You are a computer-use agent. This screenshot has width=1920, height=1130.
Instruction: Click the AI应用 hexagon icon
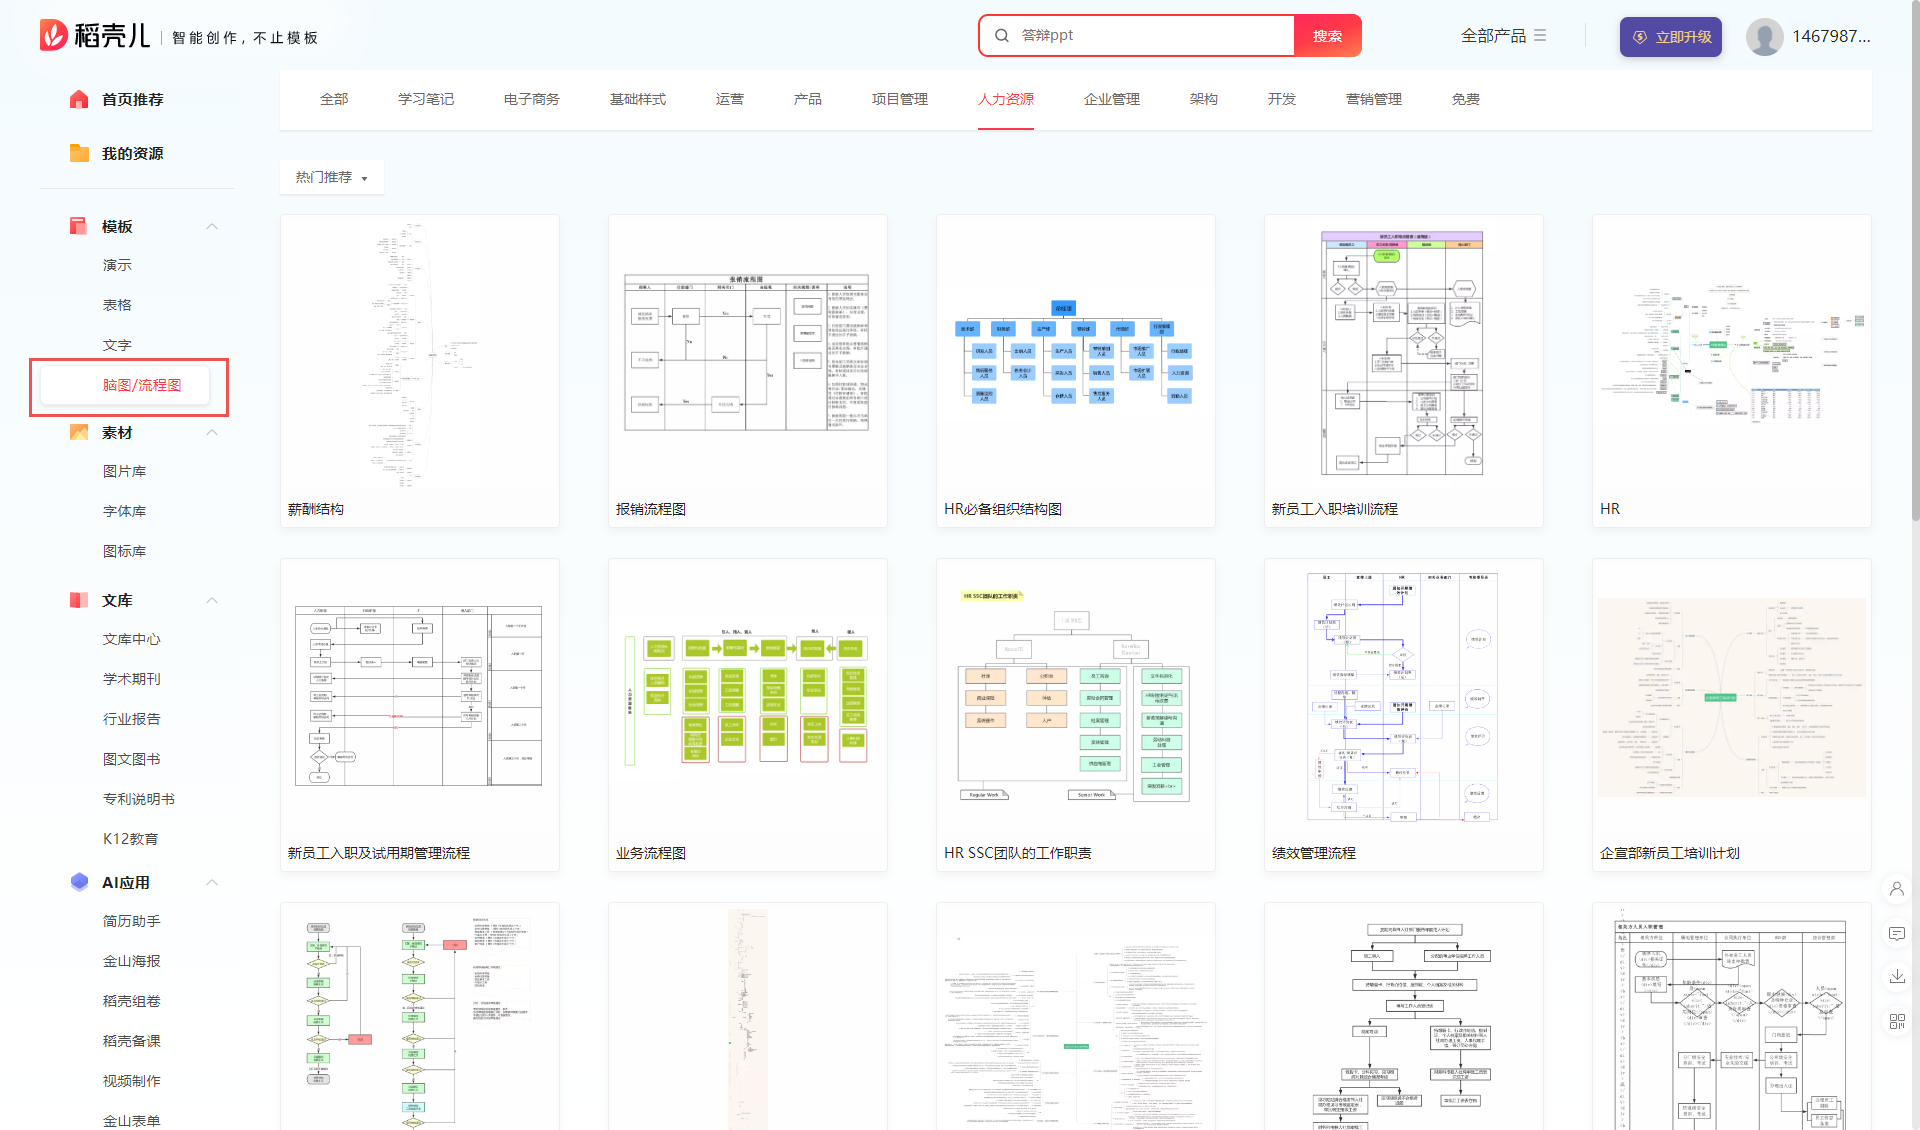coord(79,882)
